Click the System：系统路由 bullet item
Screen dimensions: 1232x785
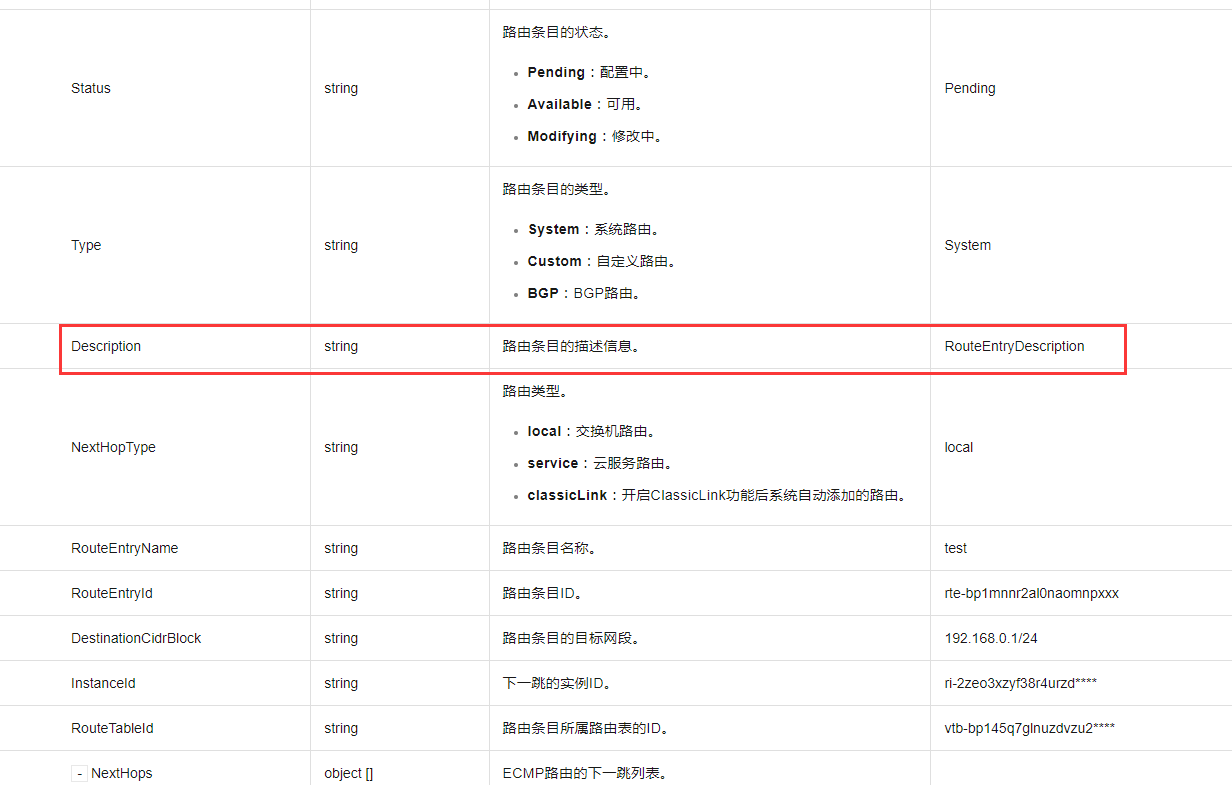[x=594, y=229]
